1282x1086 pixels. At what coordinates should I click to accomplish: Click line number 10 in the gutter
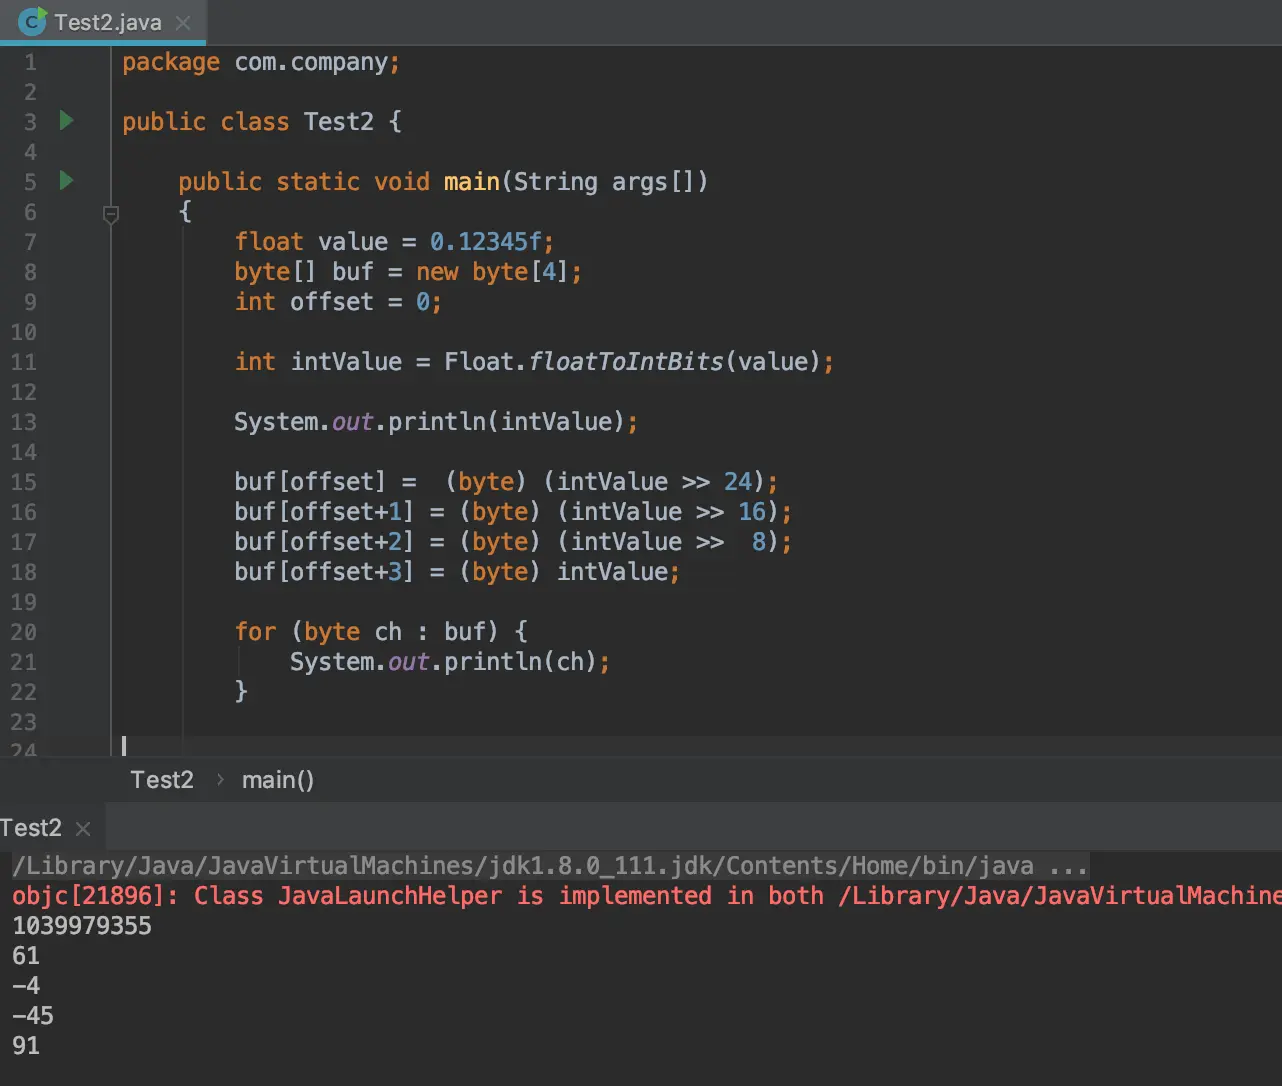pyautogui.click(x=23, y=332)
